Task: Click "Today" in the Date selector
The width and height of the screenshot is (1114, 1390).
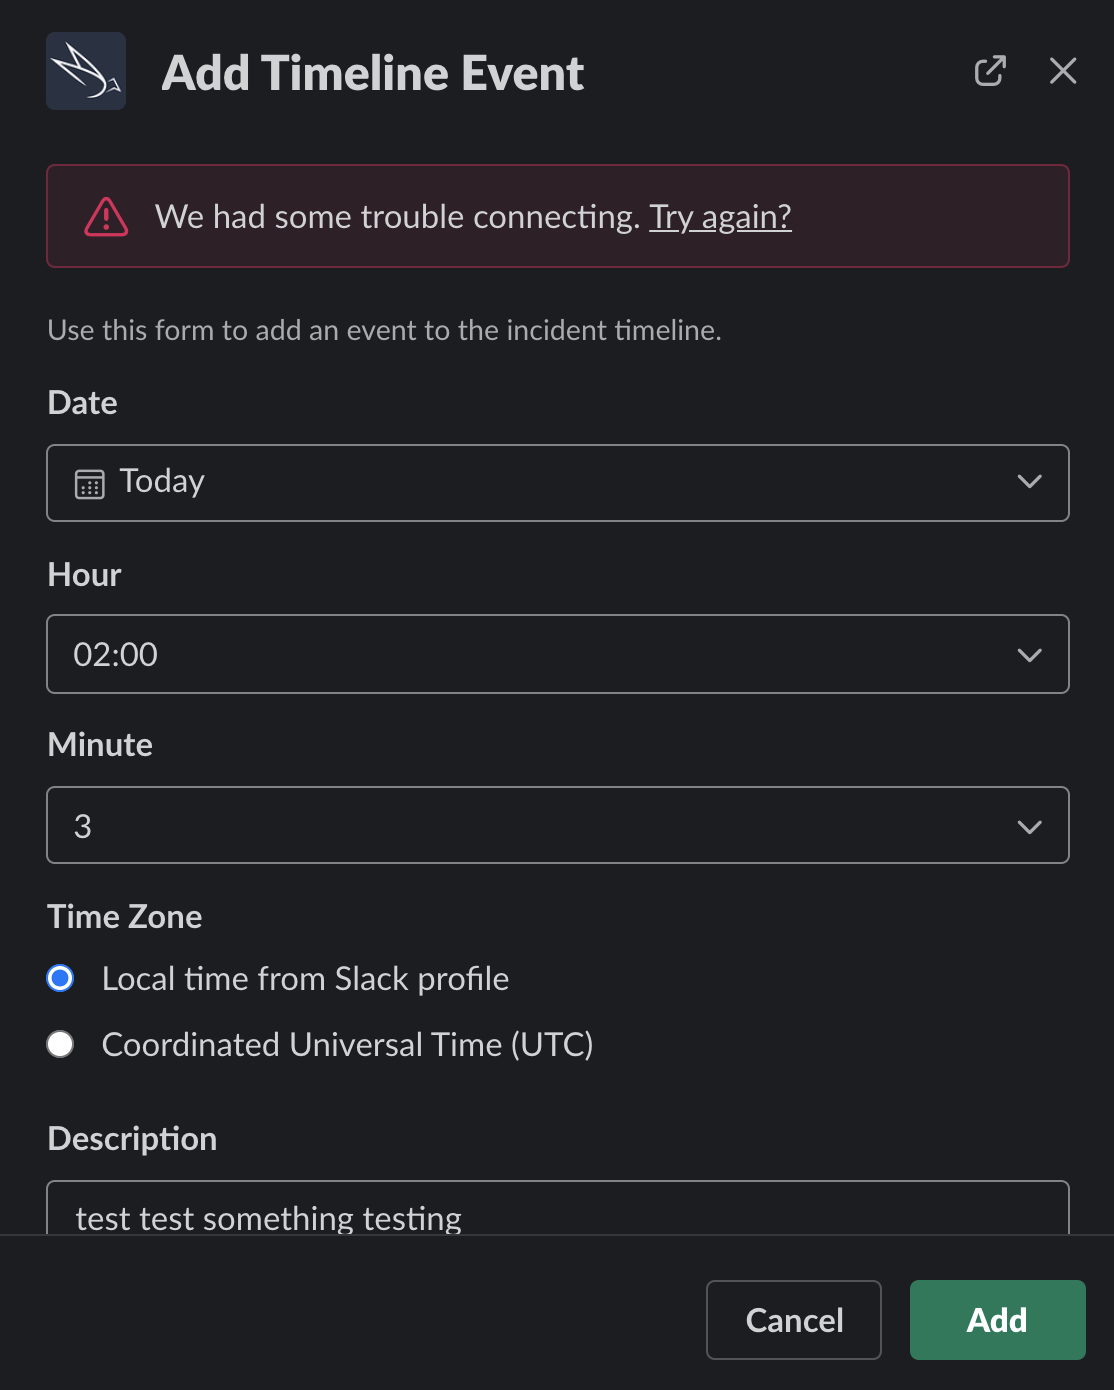Action: coord(161,482)
